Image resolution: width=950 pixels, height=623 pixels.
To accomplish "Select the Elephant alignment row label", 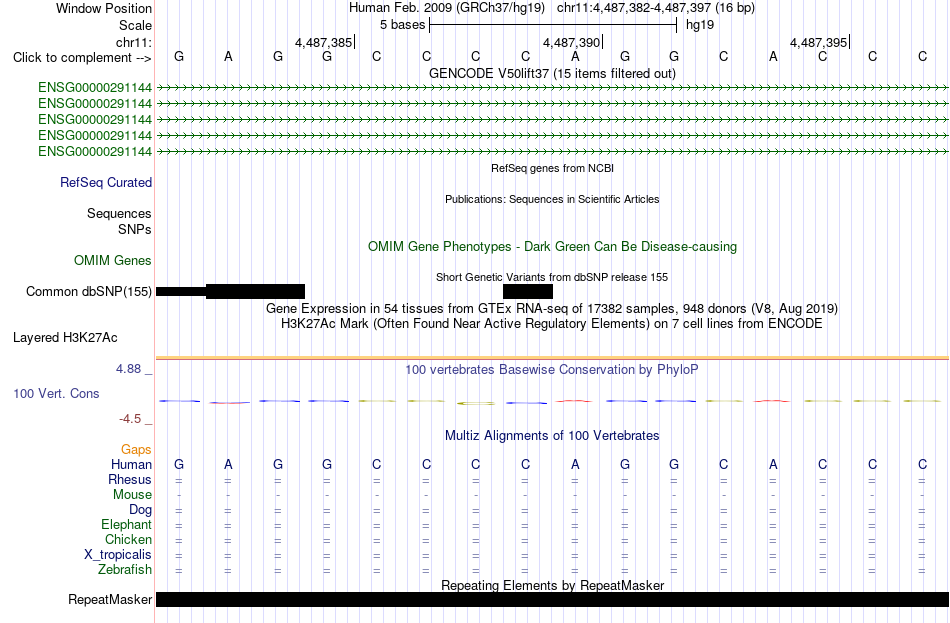I will pos(126,525).
